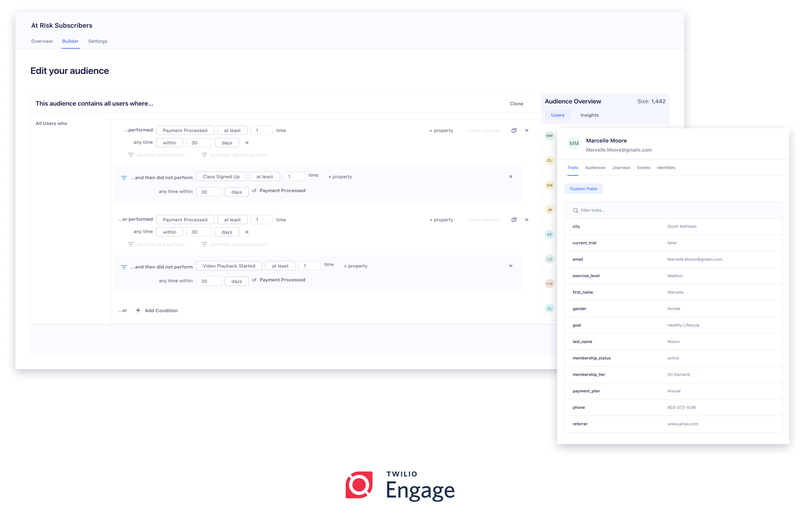Click funnel icon beside Video Playback Started step
The height and width of the screenshot is (527, 800).
pyautogui.click(x=124, y=267)
